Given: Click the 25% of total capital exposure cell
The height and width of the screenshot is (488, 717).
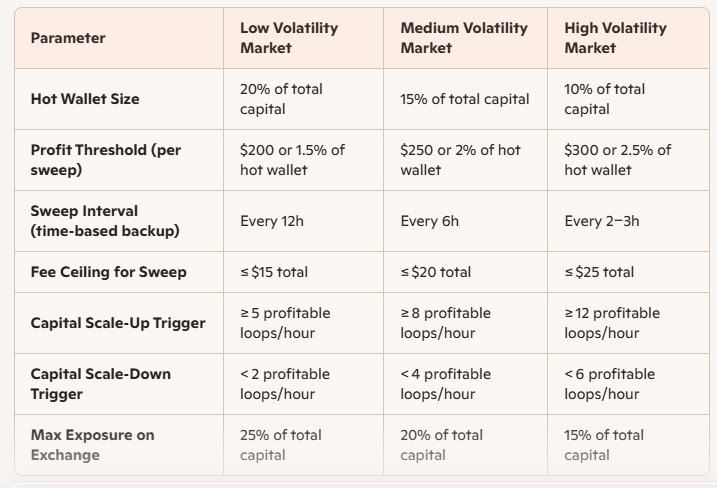Looking at the screenshot, I should 282,445.
